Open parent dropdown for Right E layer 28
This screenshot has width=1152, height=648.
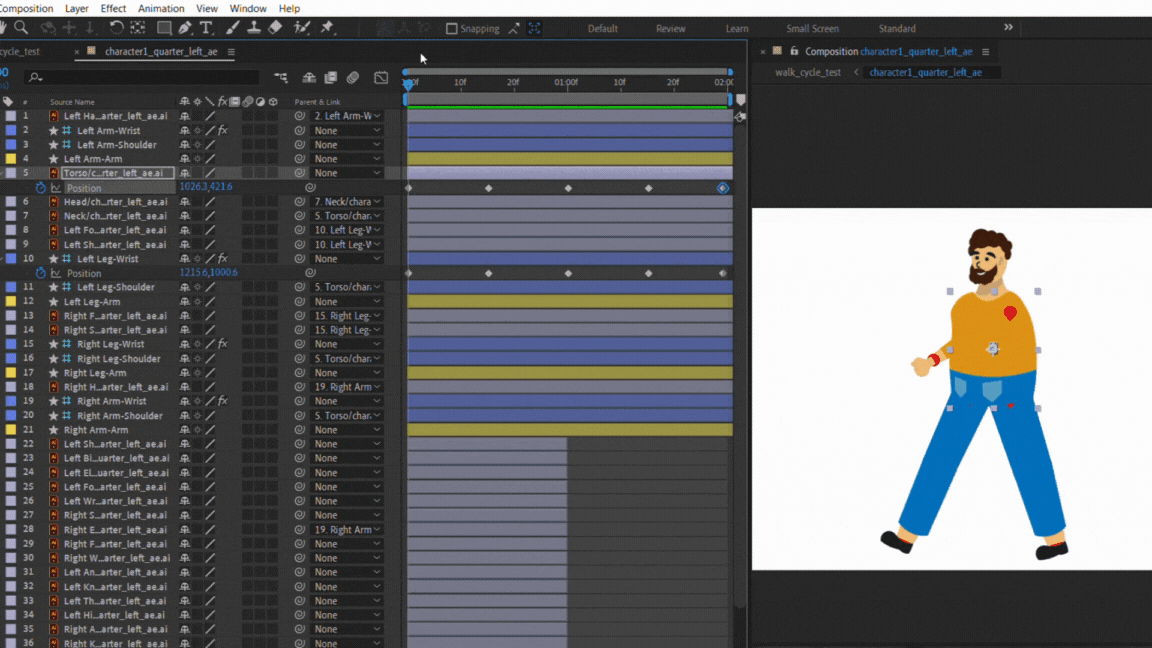coord(346,530)
